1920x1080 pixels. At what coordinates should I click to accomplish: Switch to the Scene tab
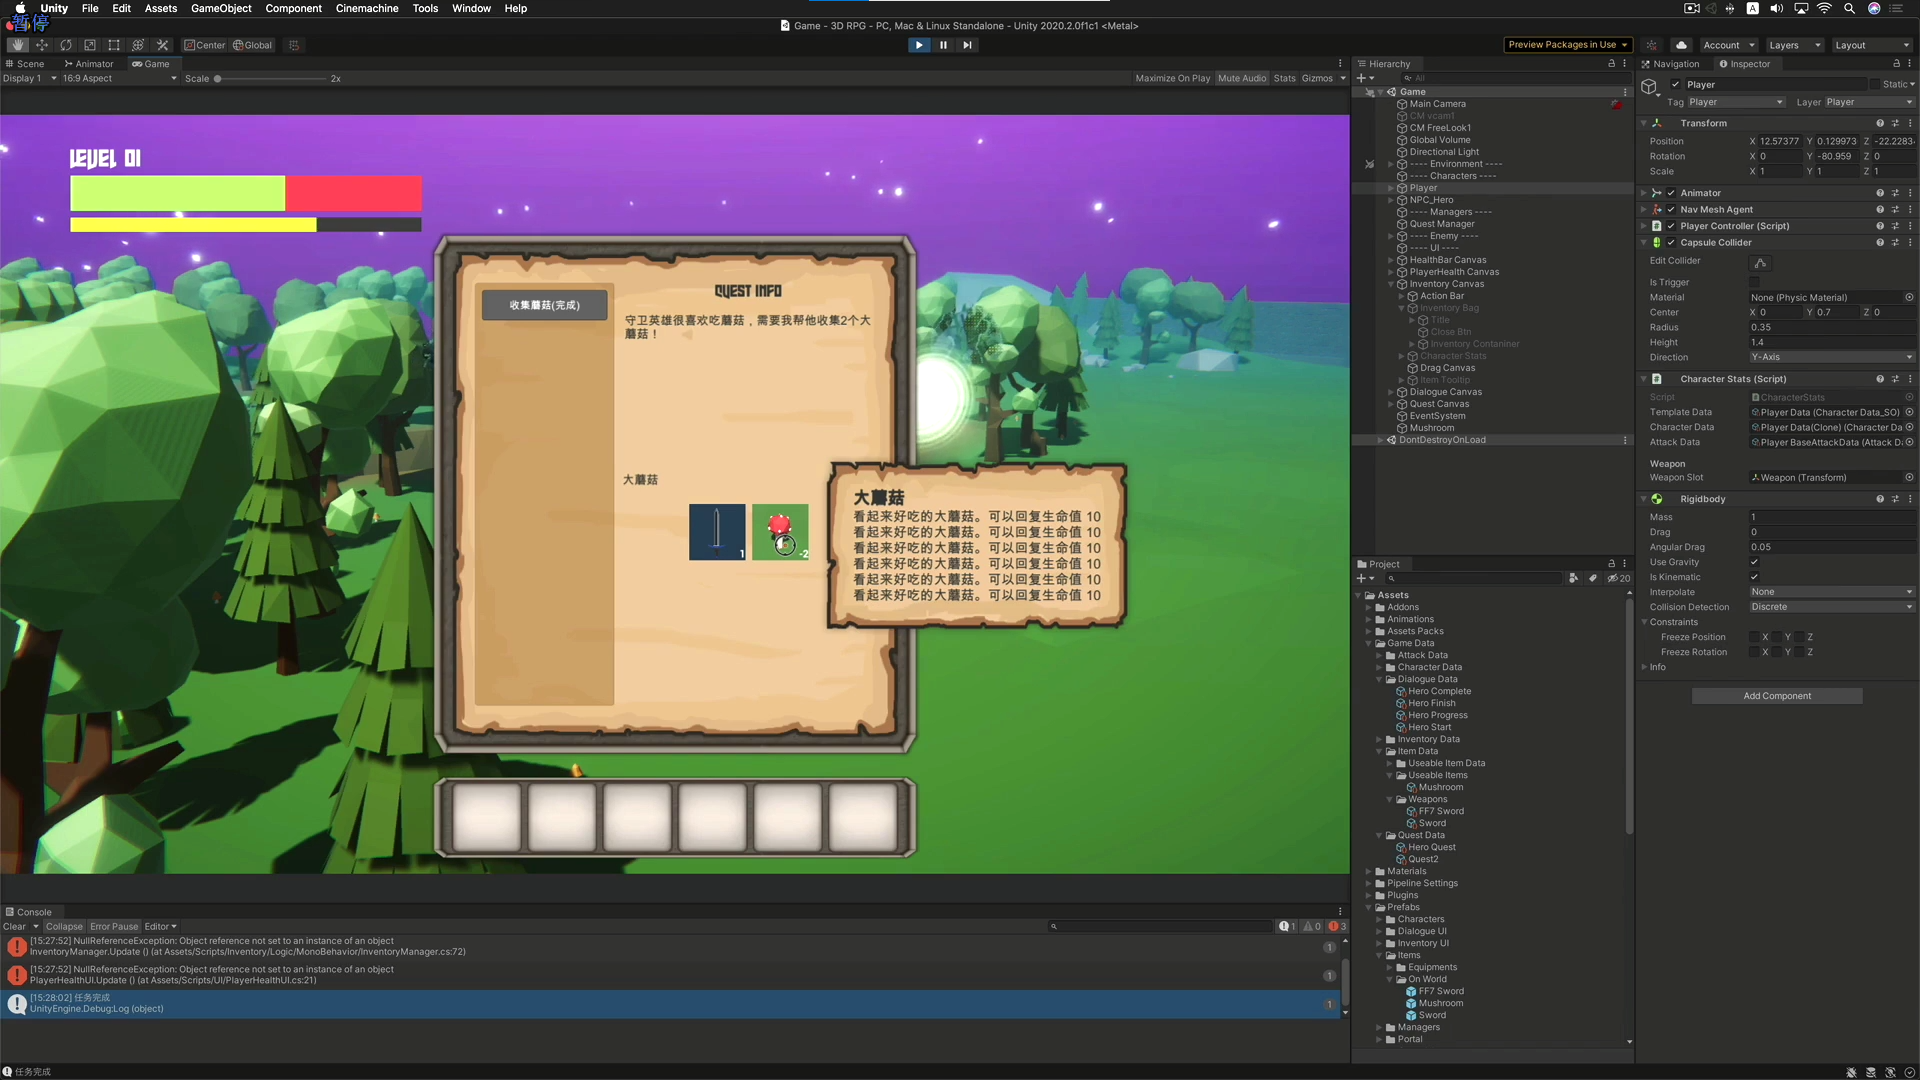click(x=27, y=64)
